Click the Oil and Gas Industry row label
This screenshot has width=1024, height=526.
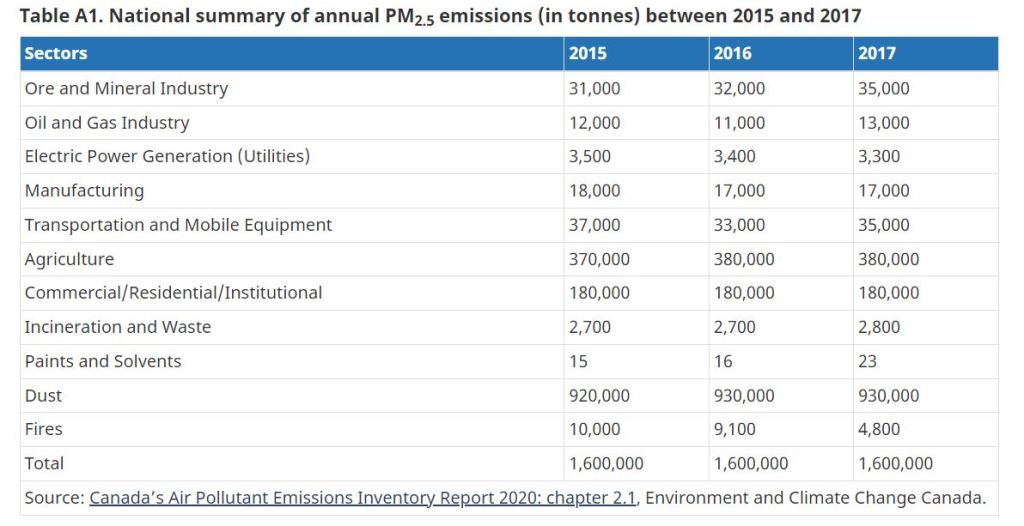pyautogui.click(x=107, y=123)
